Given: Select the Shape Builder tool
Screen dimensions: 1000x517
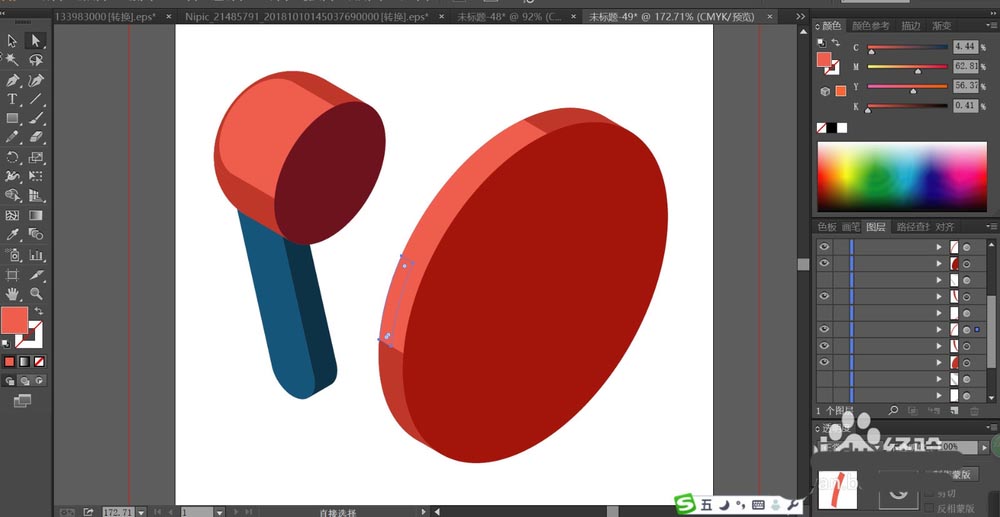Looking at the screenshot, I should [12, 195].
